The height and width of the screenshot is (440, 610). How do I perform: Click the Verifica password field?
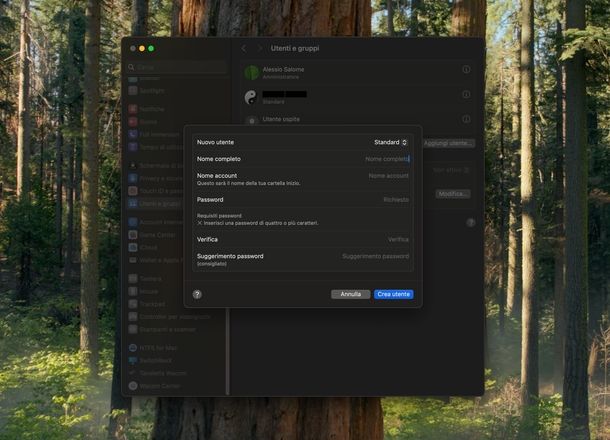click(398, 239)
